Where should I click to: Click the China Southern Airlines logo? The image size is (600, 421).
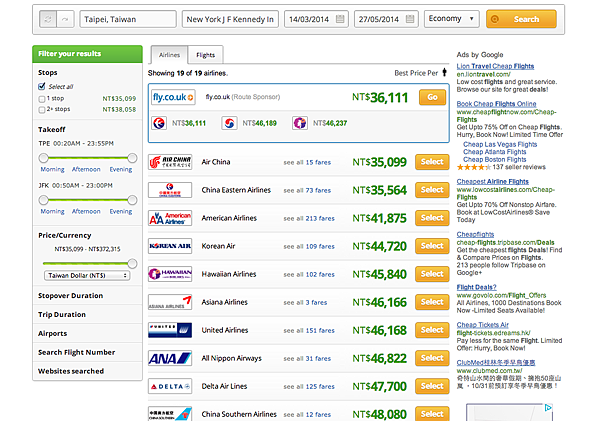[170, 414]
